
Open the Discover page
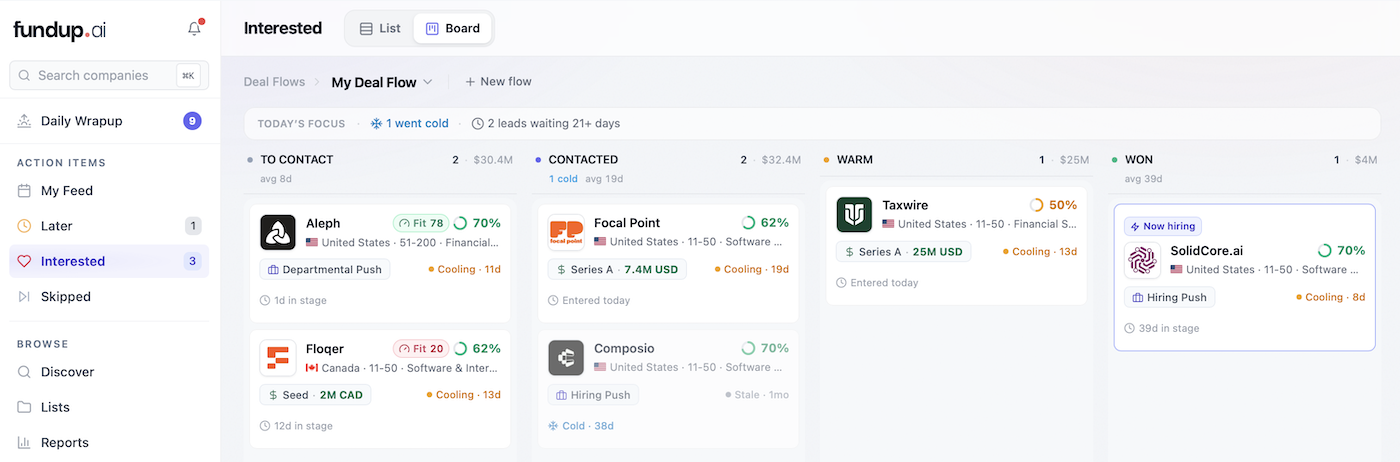(108, 372)
